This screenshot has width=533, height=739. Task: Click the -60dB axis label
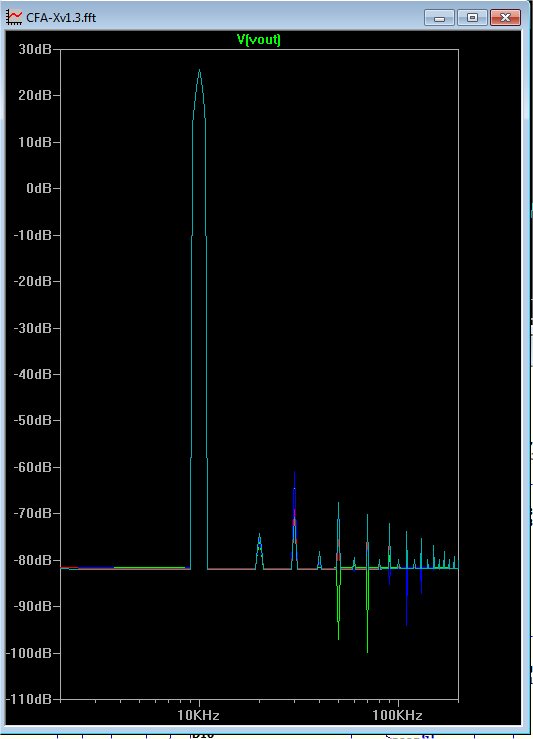pos(33,467)
